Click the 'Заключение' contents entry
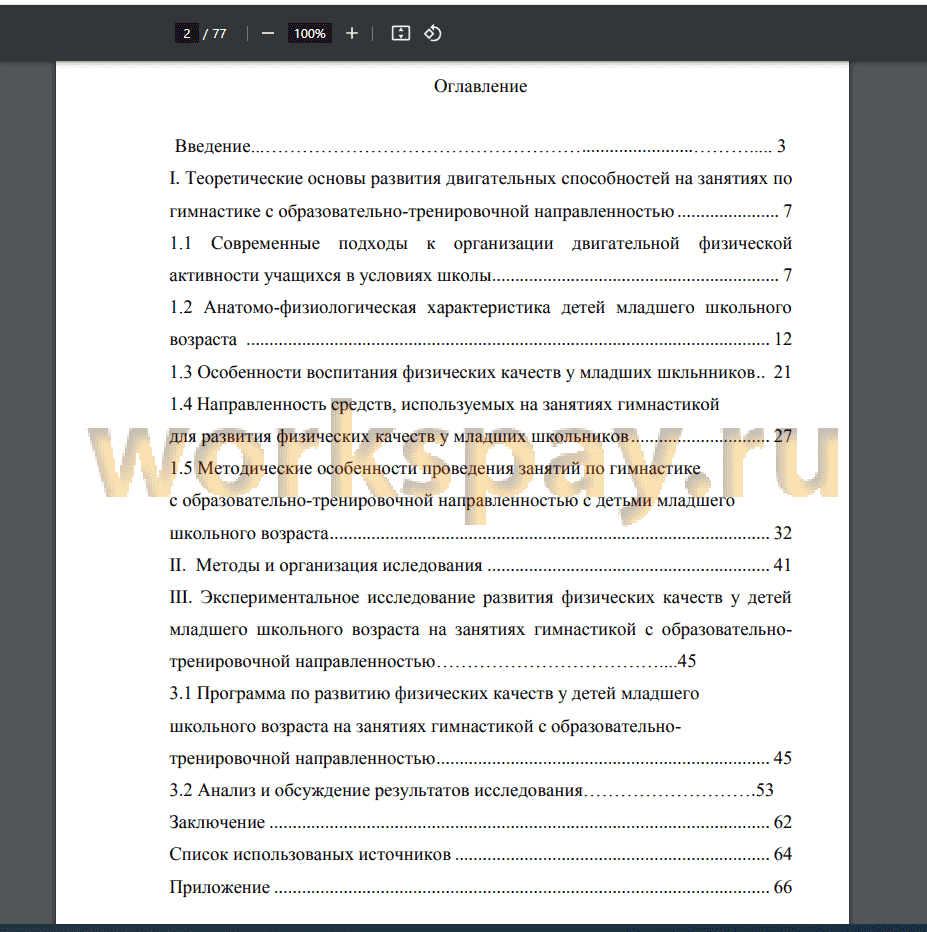 480,822
